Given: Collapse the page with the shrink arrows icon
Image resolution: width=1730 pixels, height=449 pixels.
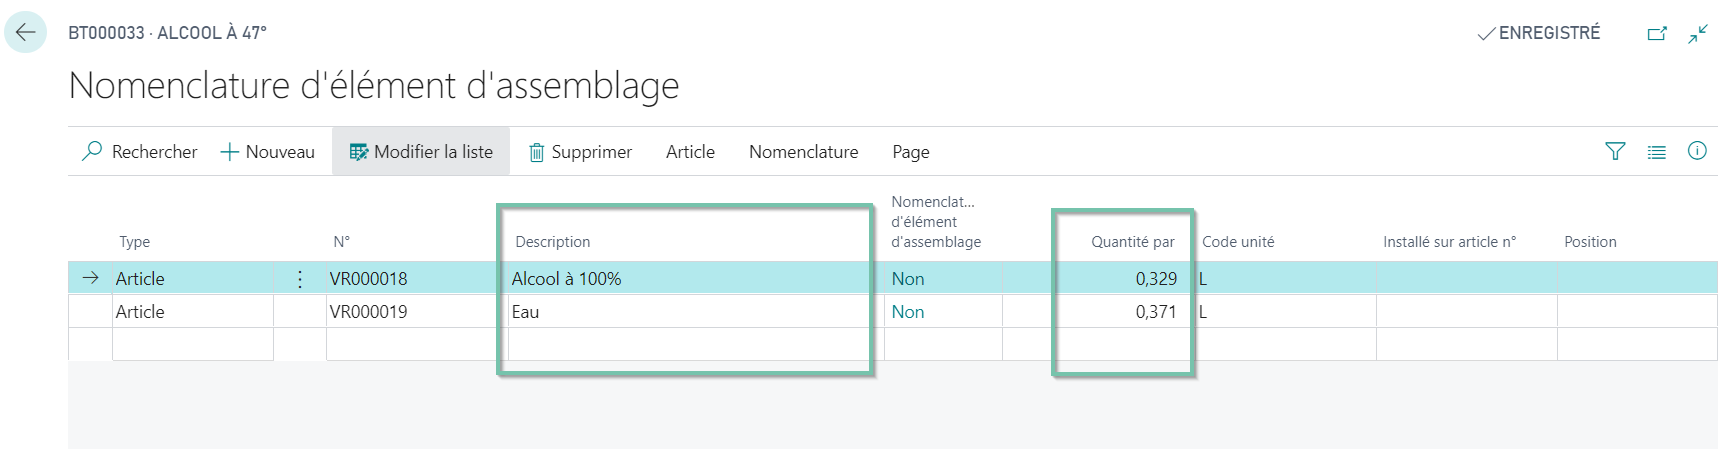Looking at the screenshot, I should click(1698, 34).
